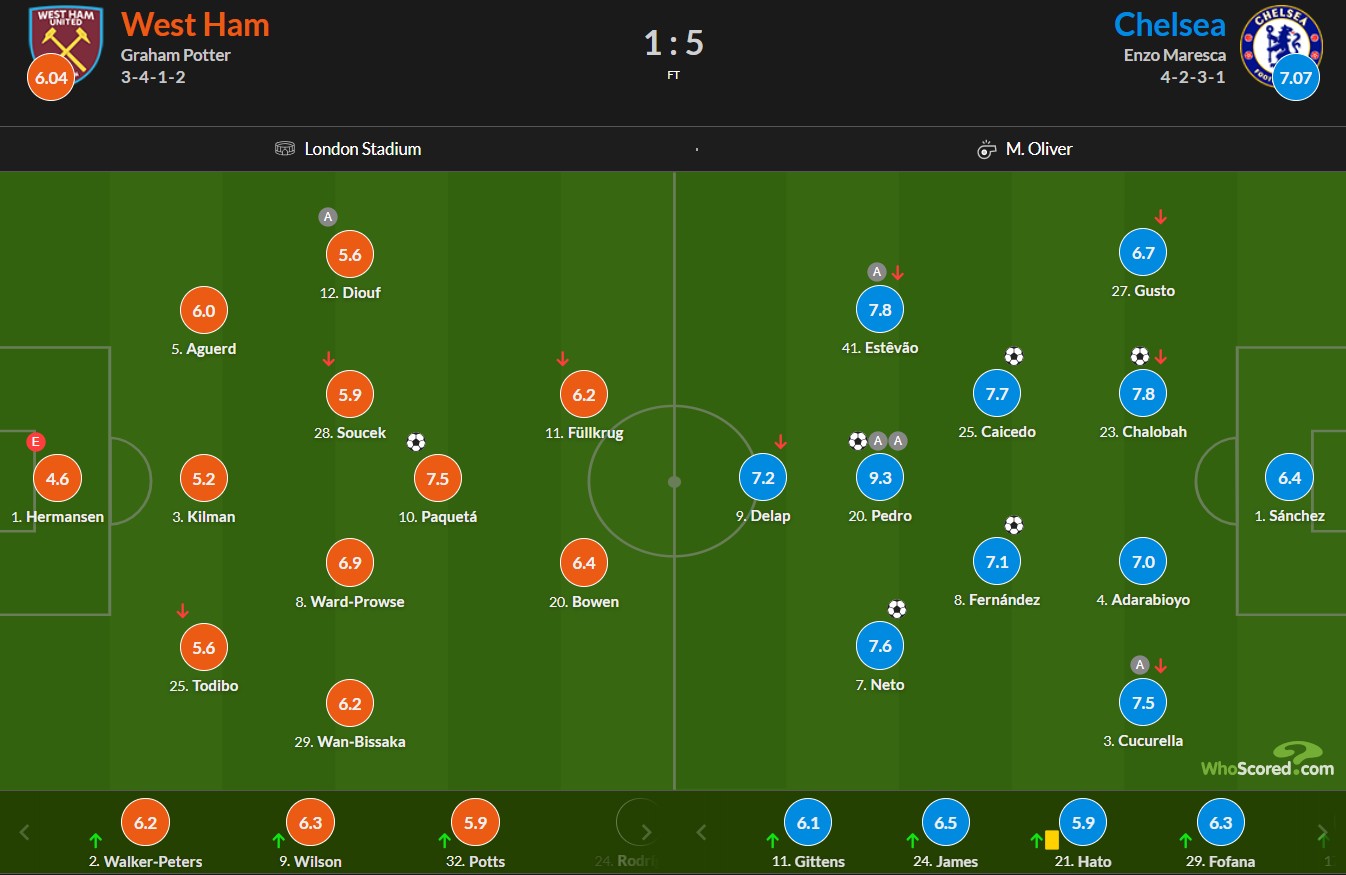
Task: Show next West Ham bench players
Action: 646,832
